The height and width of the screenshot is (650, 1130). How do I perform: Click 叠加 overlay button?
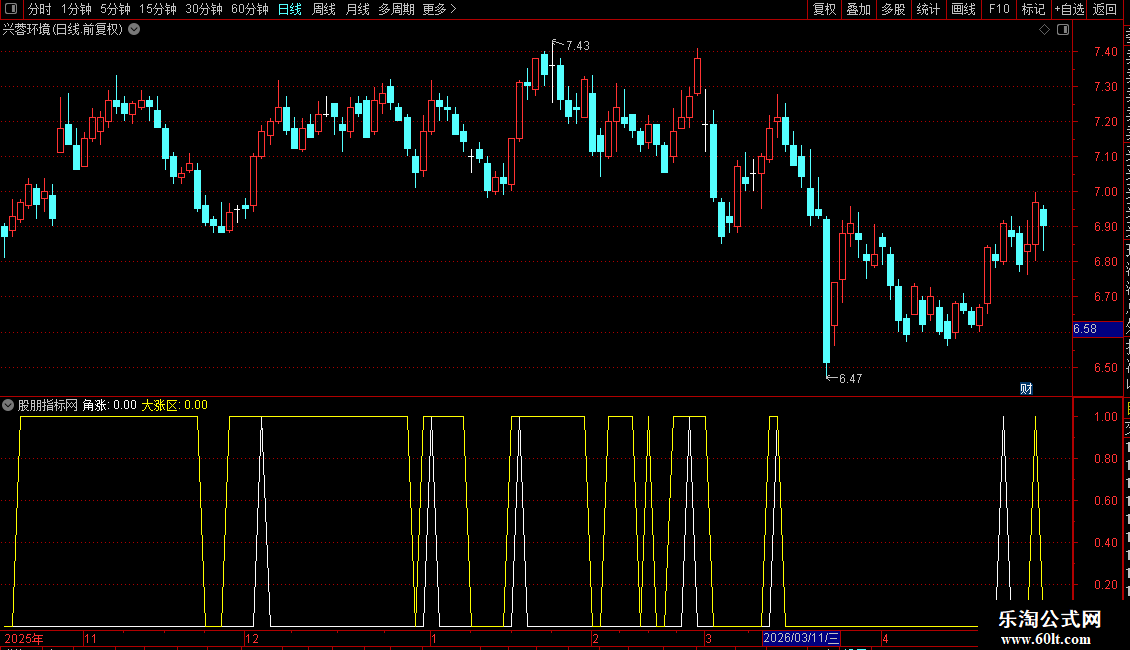858,9
